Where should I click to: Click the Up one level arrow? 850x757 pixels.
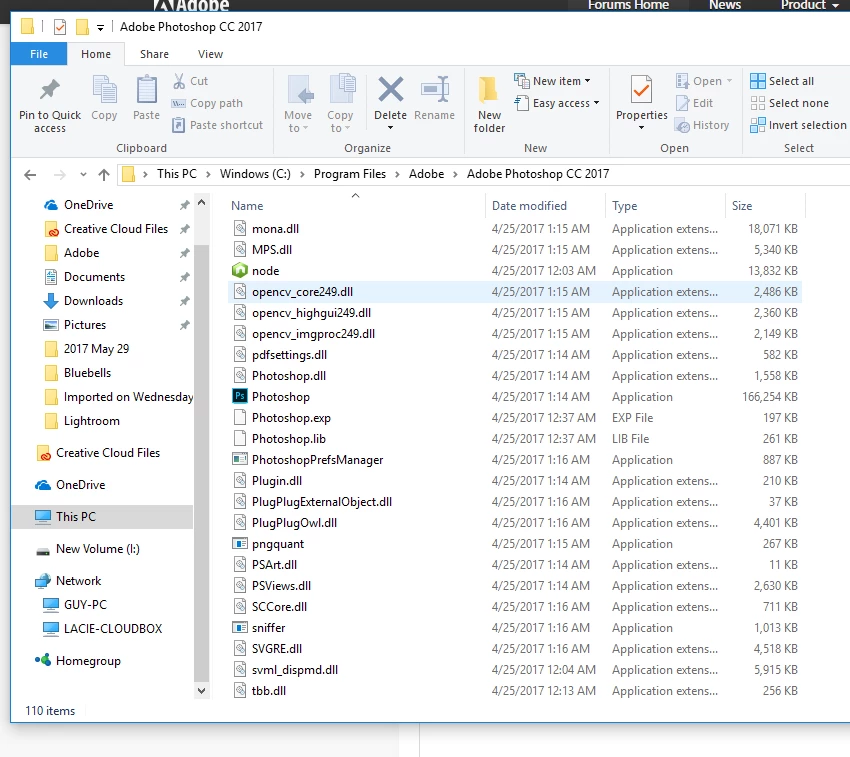point(104,175)
